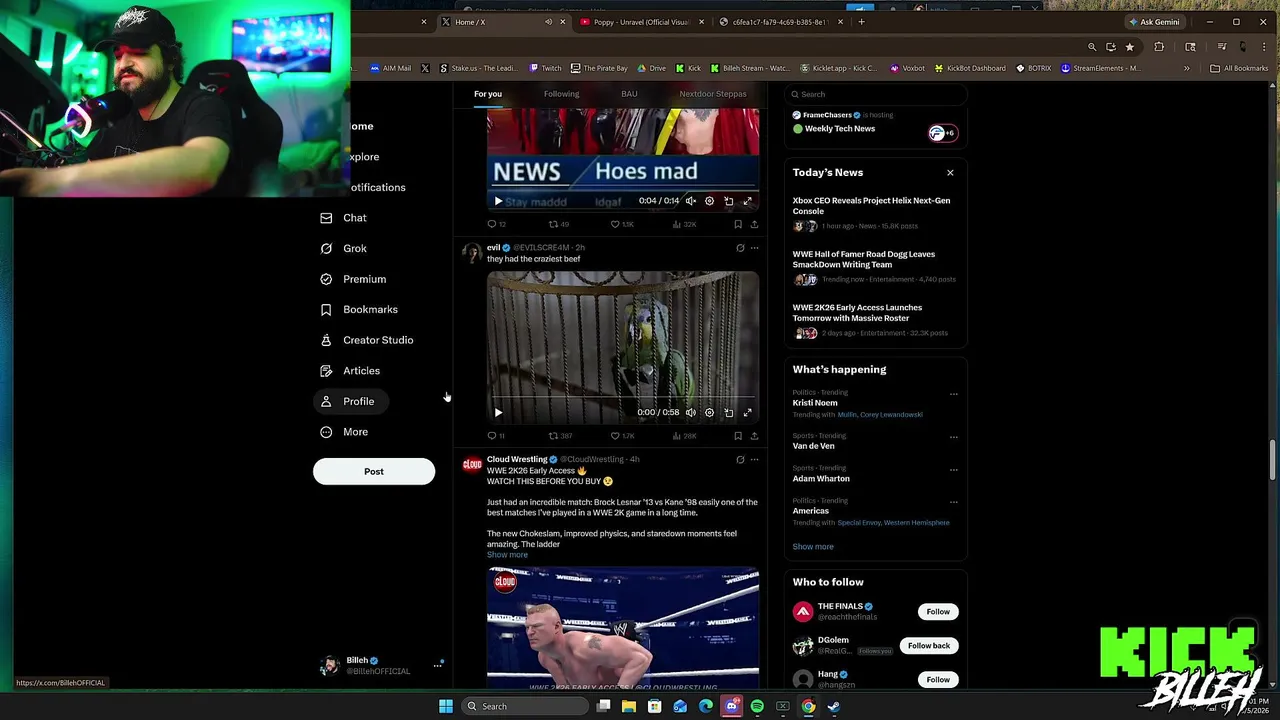Image resolution: width=1280 pixels, height=720 pixels.
Task: Switch to Poppy - Unravel browser tab
Action: pyautogui.click(x=643, y=22)
